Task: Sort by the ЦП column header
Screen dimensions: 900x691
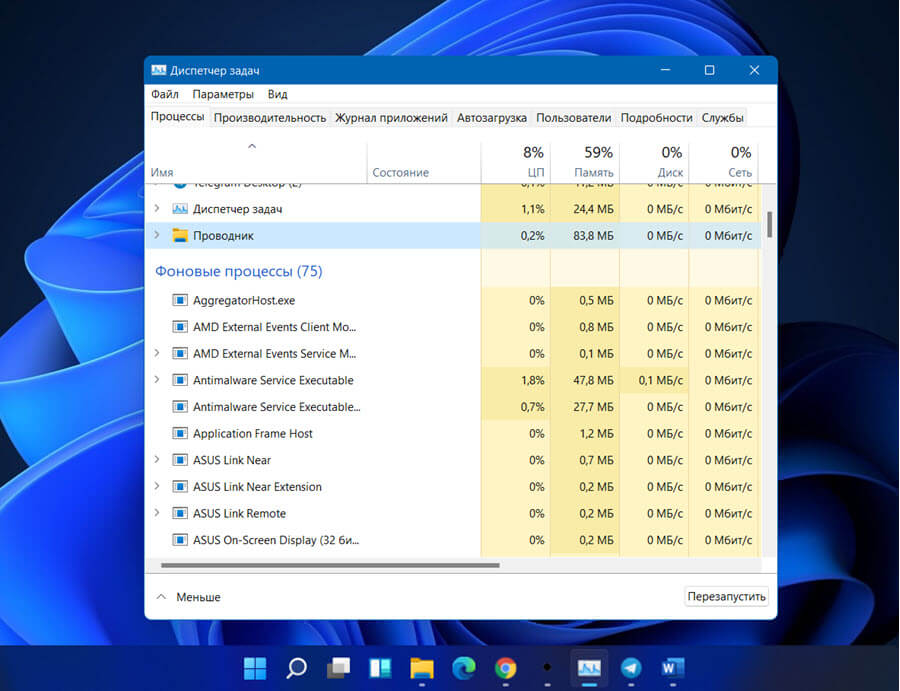Action: (515, 161)
